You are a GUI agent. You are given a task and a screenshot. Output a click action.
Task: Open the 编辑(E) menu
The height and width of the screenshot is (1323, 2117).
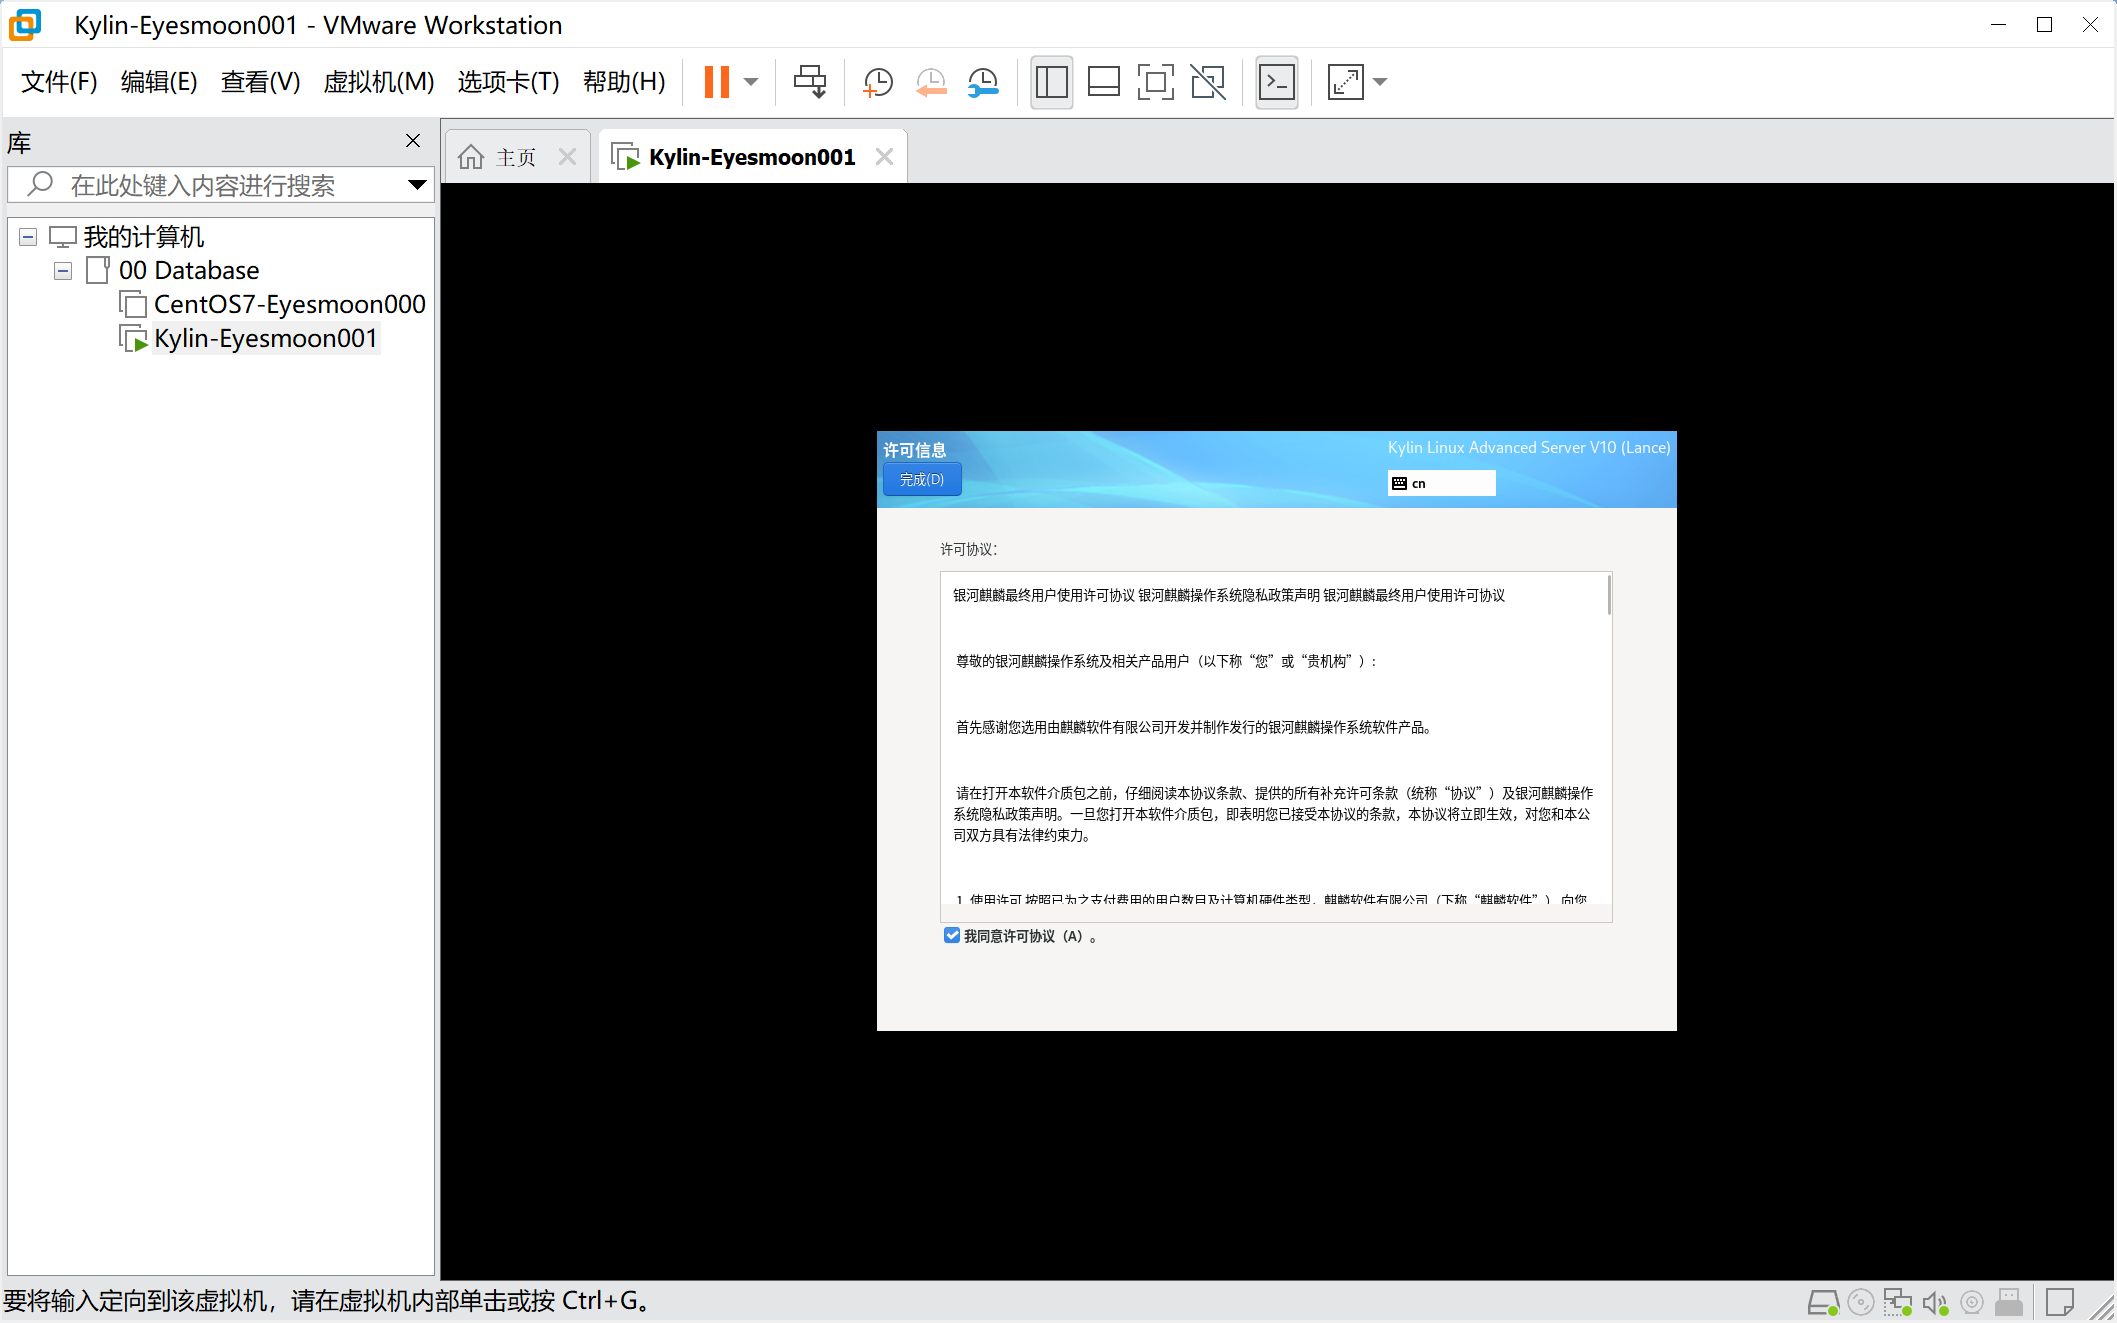pyautogui.click(x=159, y=82)
